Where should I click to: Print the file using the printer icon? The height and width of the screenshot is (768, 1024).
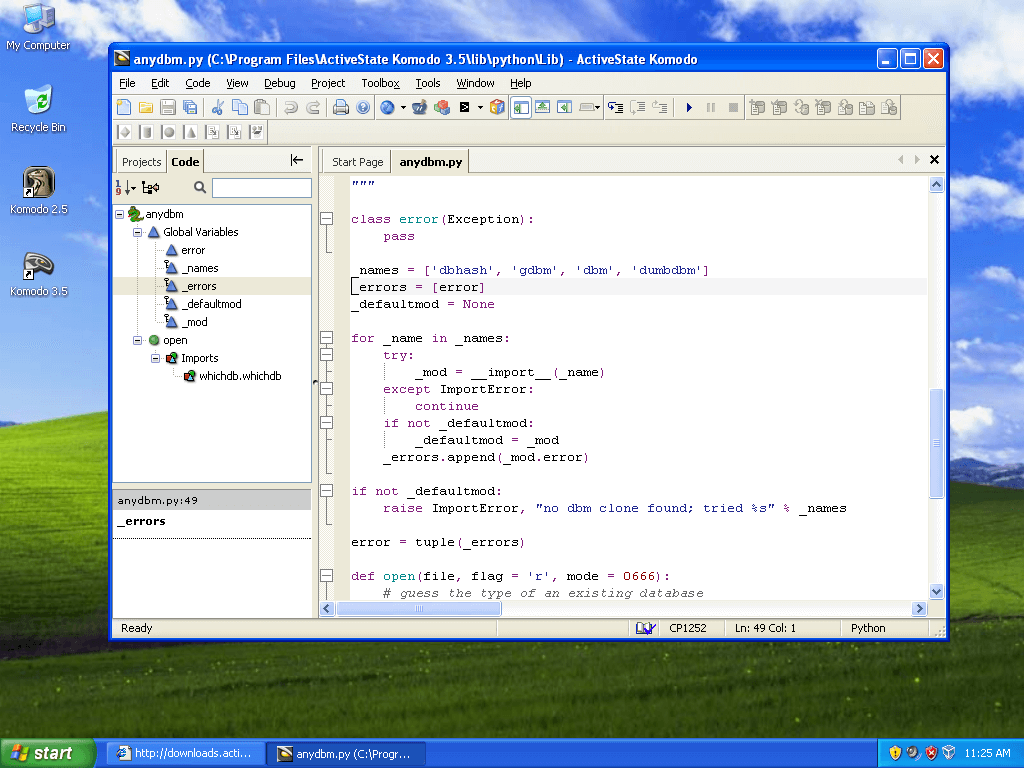tap(341, 107)
